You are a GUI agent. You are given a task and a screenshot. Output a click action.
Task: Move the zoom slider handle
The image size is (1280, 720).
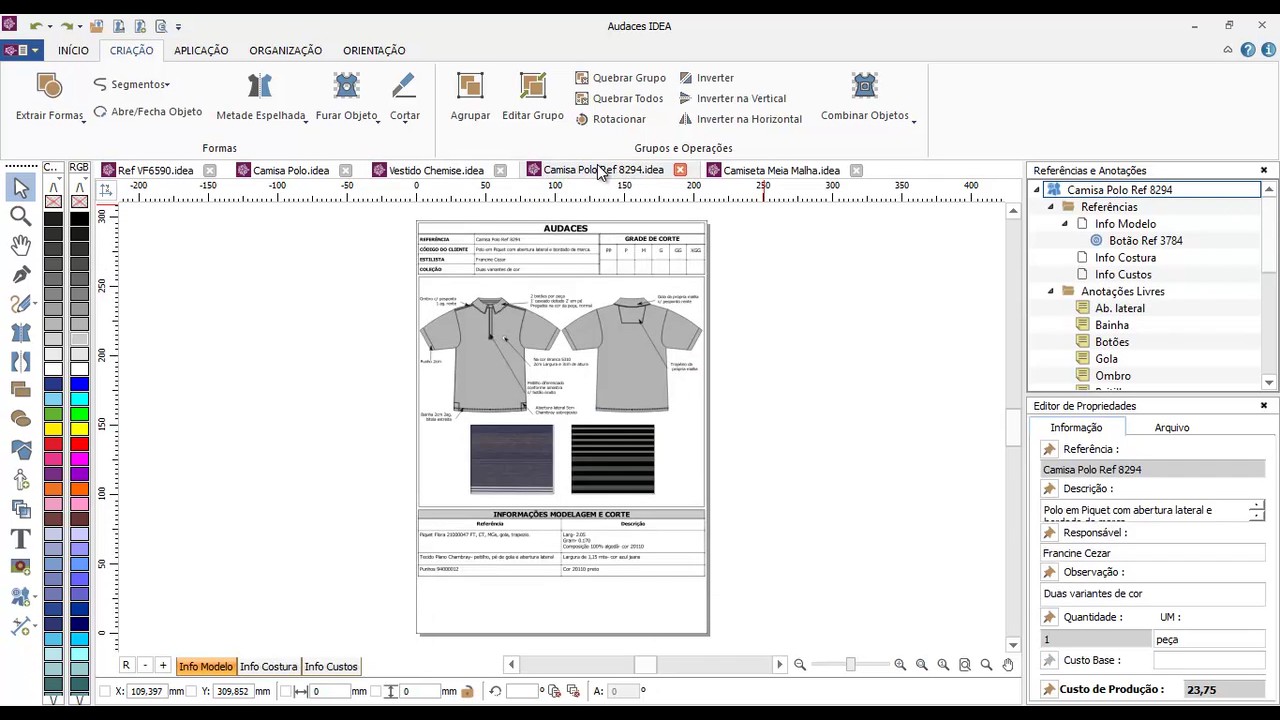851,664
